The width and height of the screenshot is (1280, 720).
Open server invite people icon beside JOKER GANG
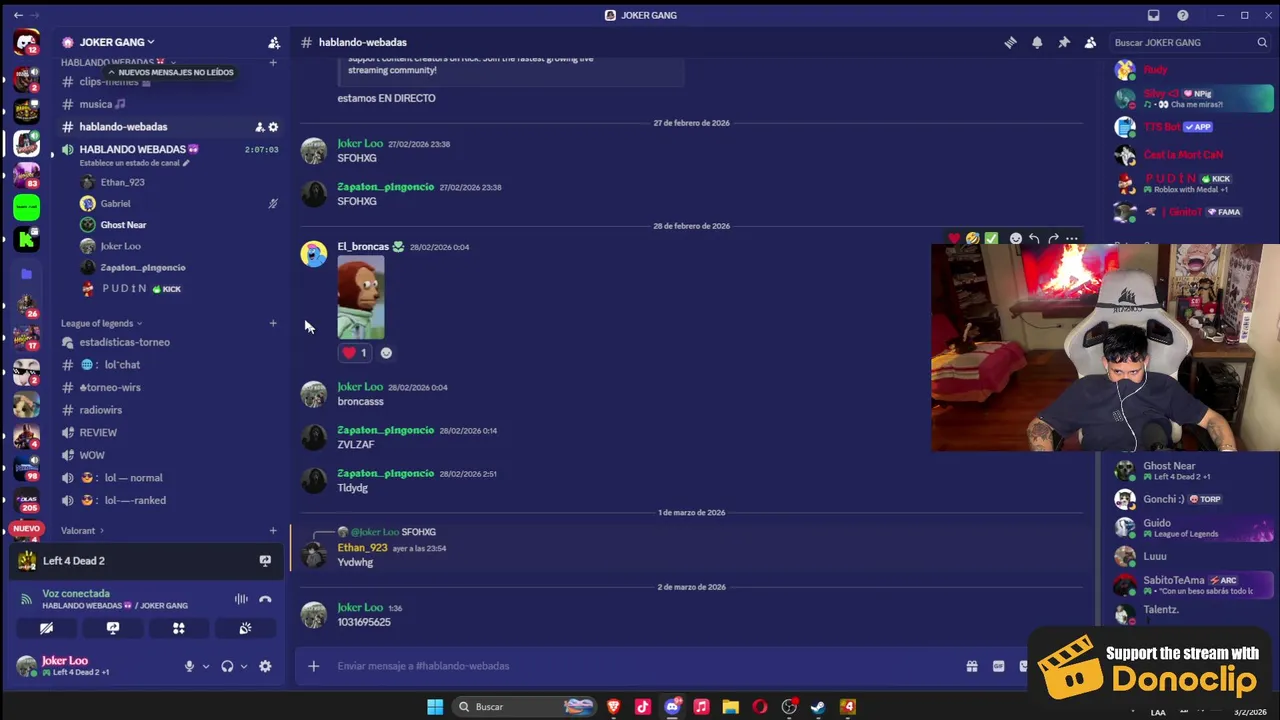tap(274, 43)
